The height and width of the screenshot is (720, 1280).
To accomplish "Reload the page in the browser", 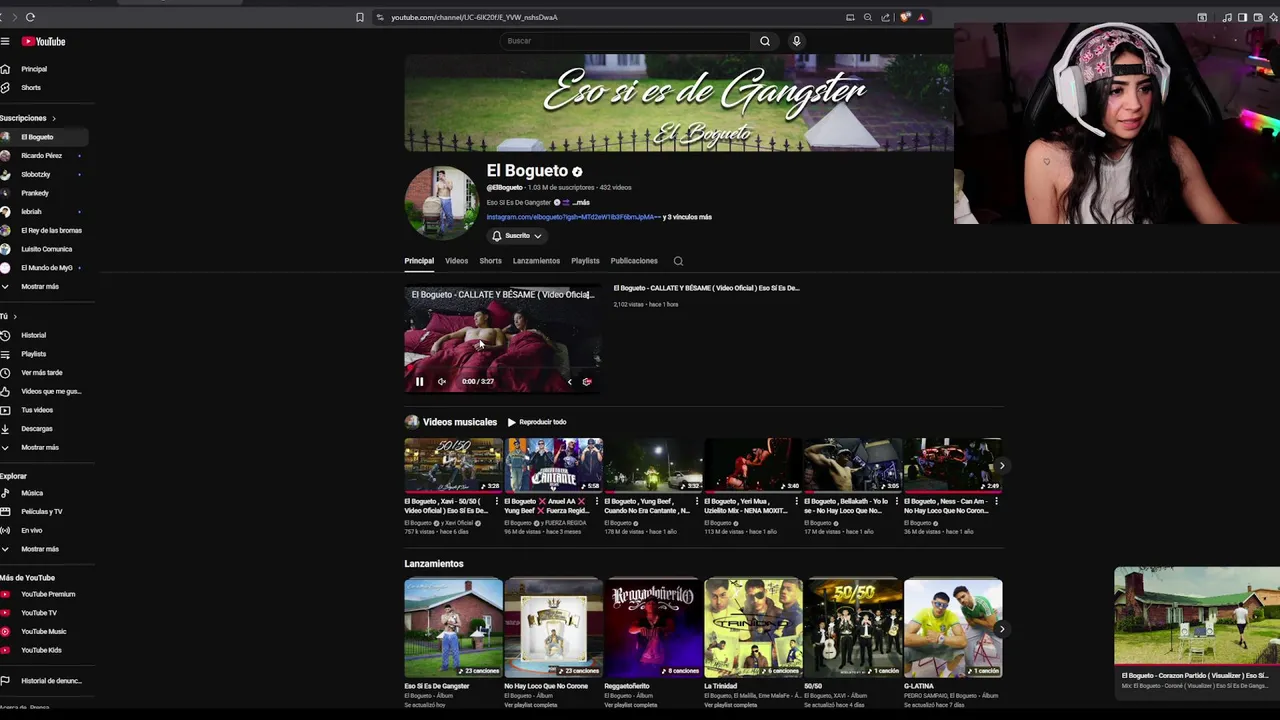I will click(x=30, y=17).
